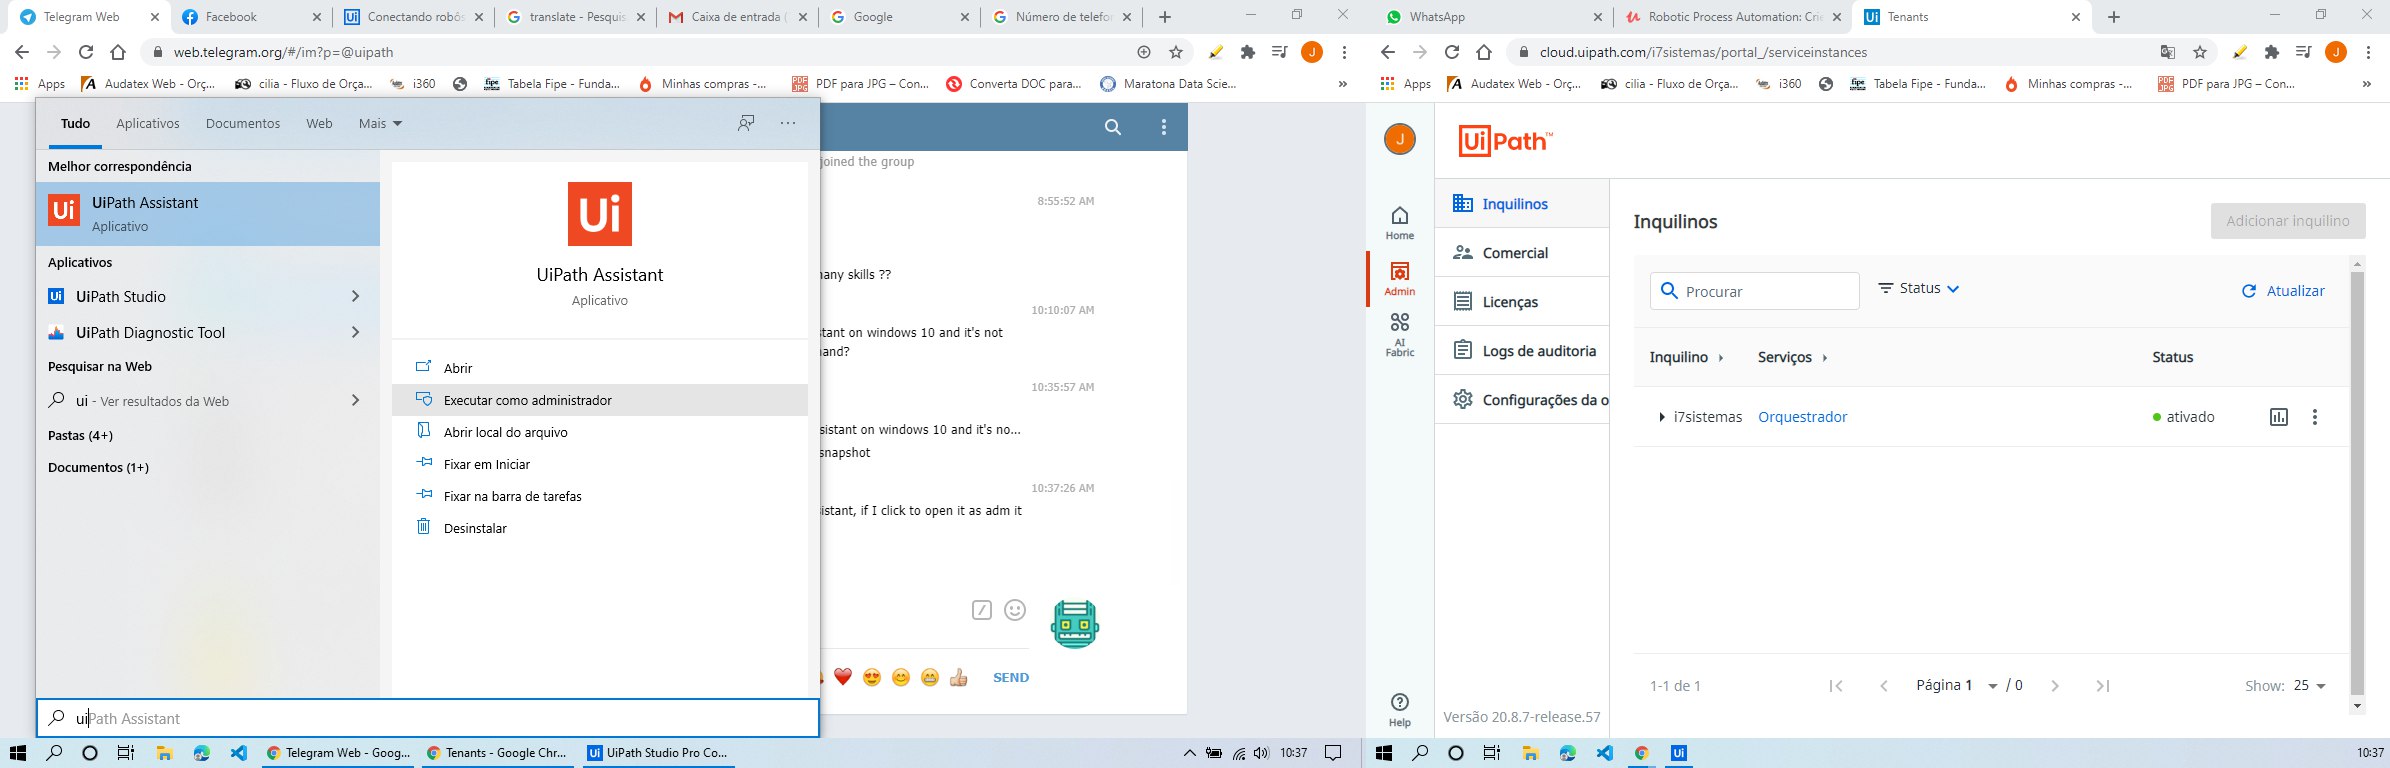Expand web results for ui chevron
This screenshot has height=768, width=2390.
355,400
